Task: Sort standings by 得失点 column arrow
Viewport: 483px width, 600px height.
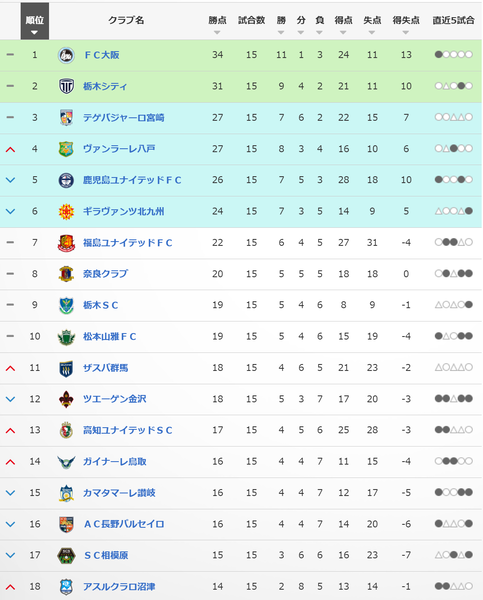Action: [x=406, y=33]
